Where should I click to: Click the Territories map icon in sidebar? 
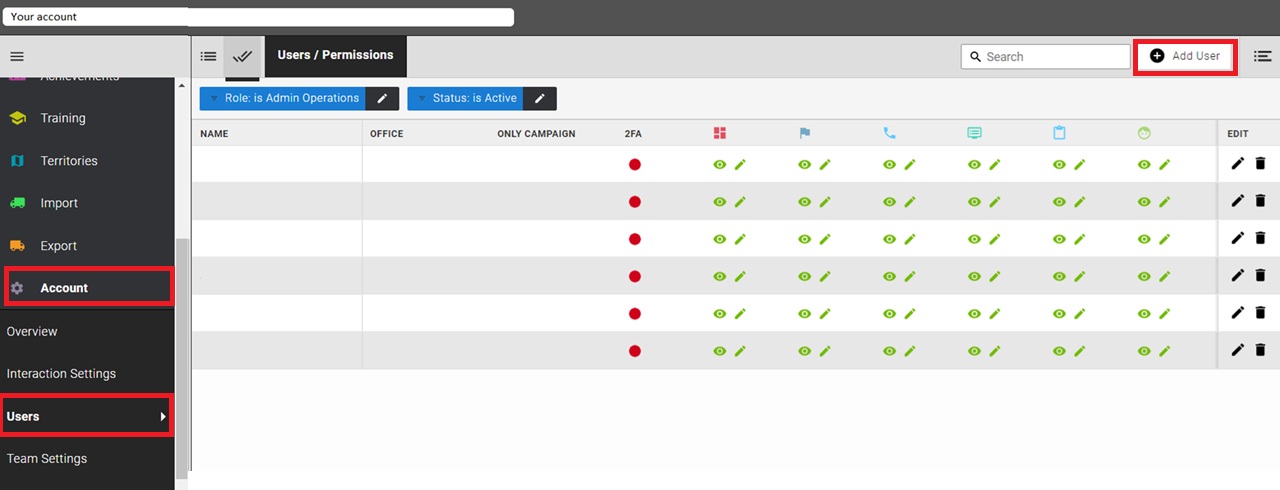18,161
